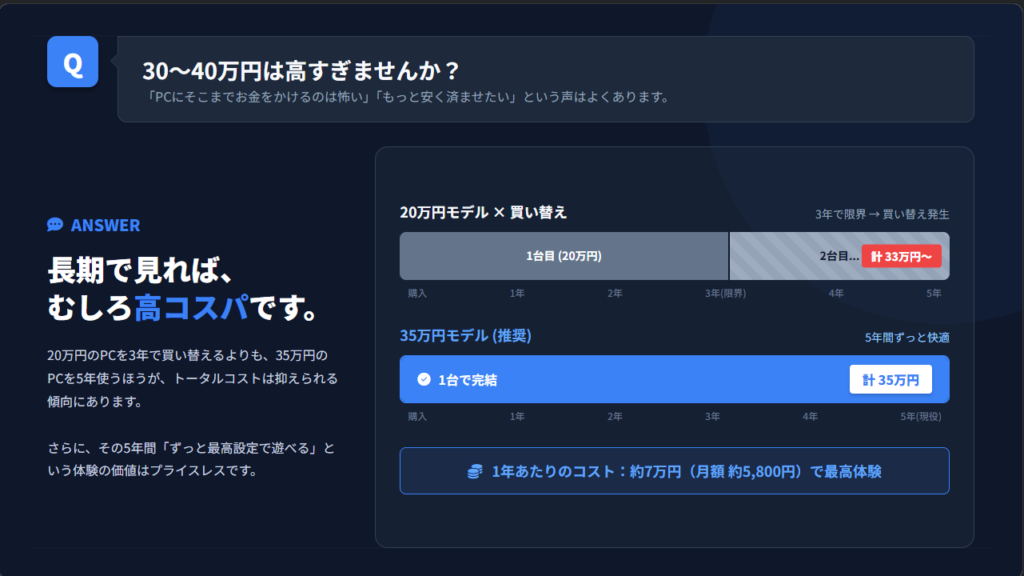Select the white 計 35万円 badge
Viewport: 1024px width, 576px height.
pyautogui.click(x=890, y=380)
